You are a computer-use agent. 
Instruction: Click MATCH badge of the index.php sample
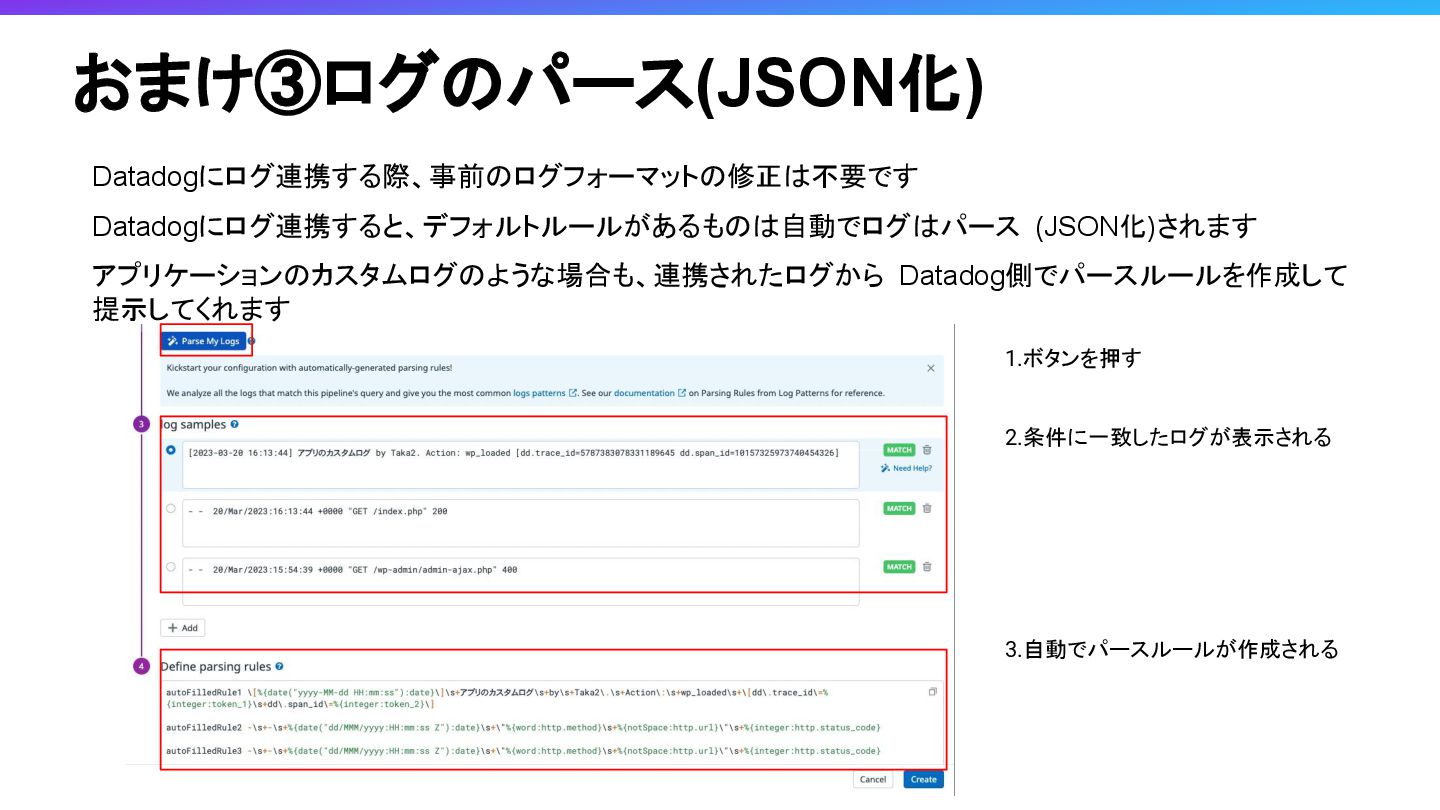point(899,508)
